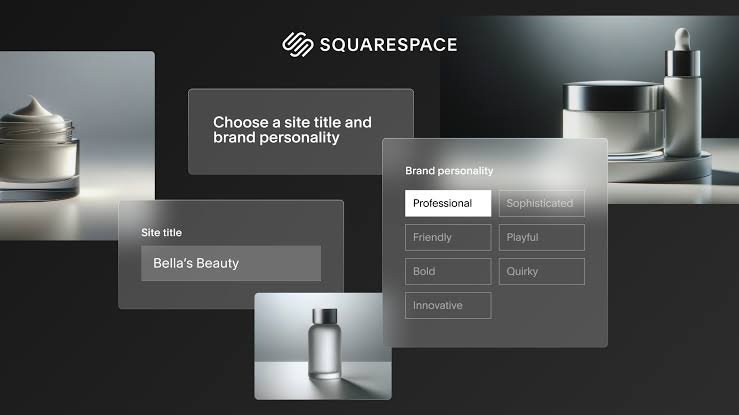The width and height of the screenshot is (739, 415).
Task: Select the Bold personality option
Action: (448, 271)
